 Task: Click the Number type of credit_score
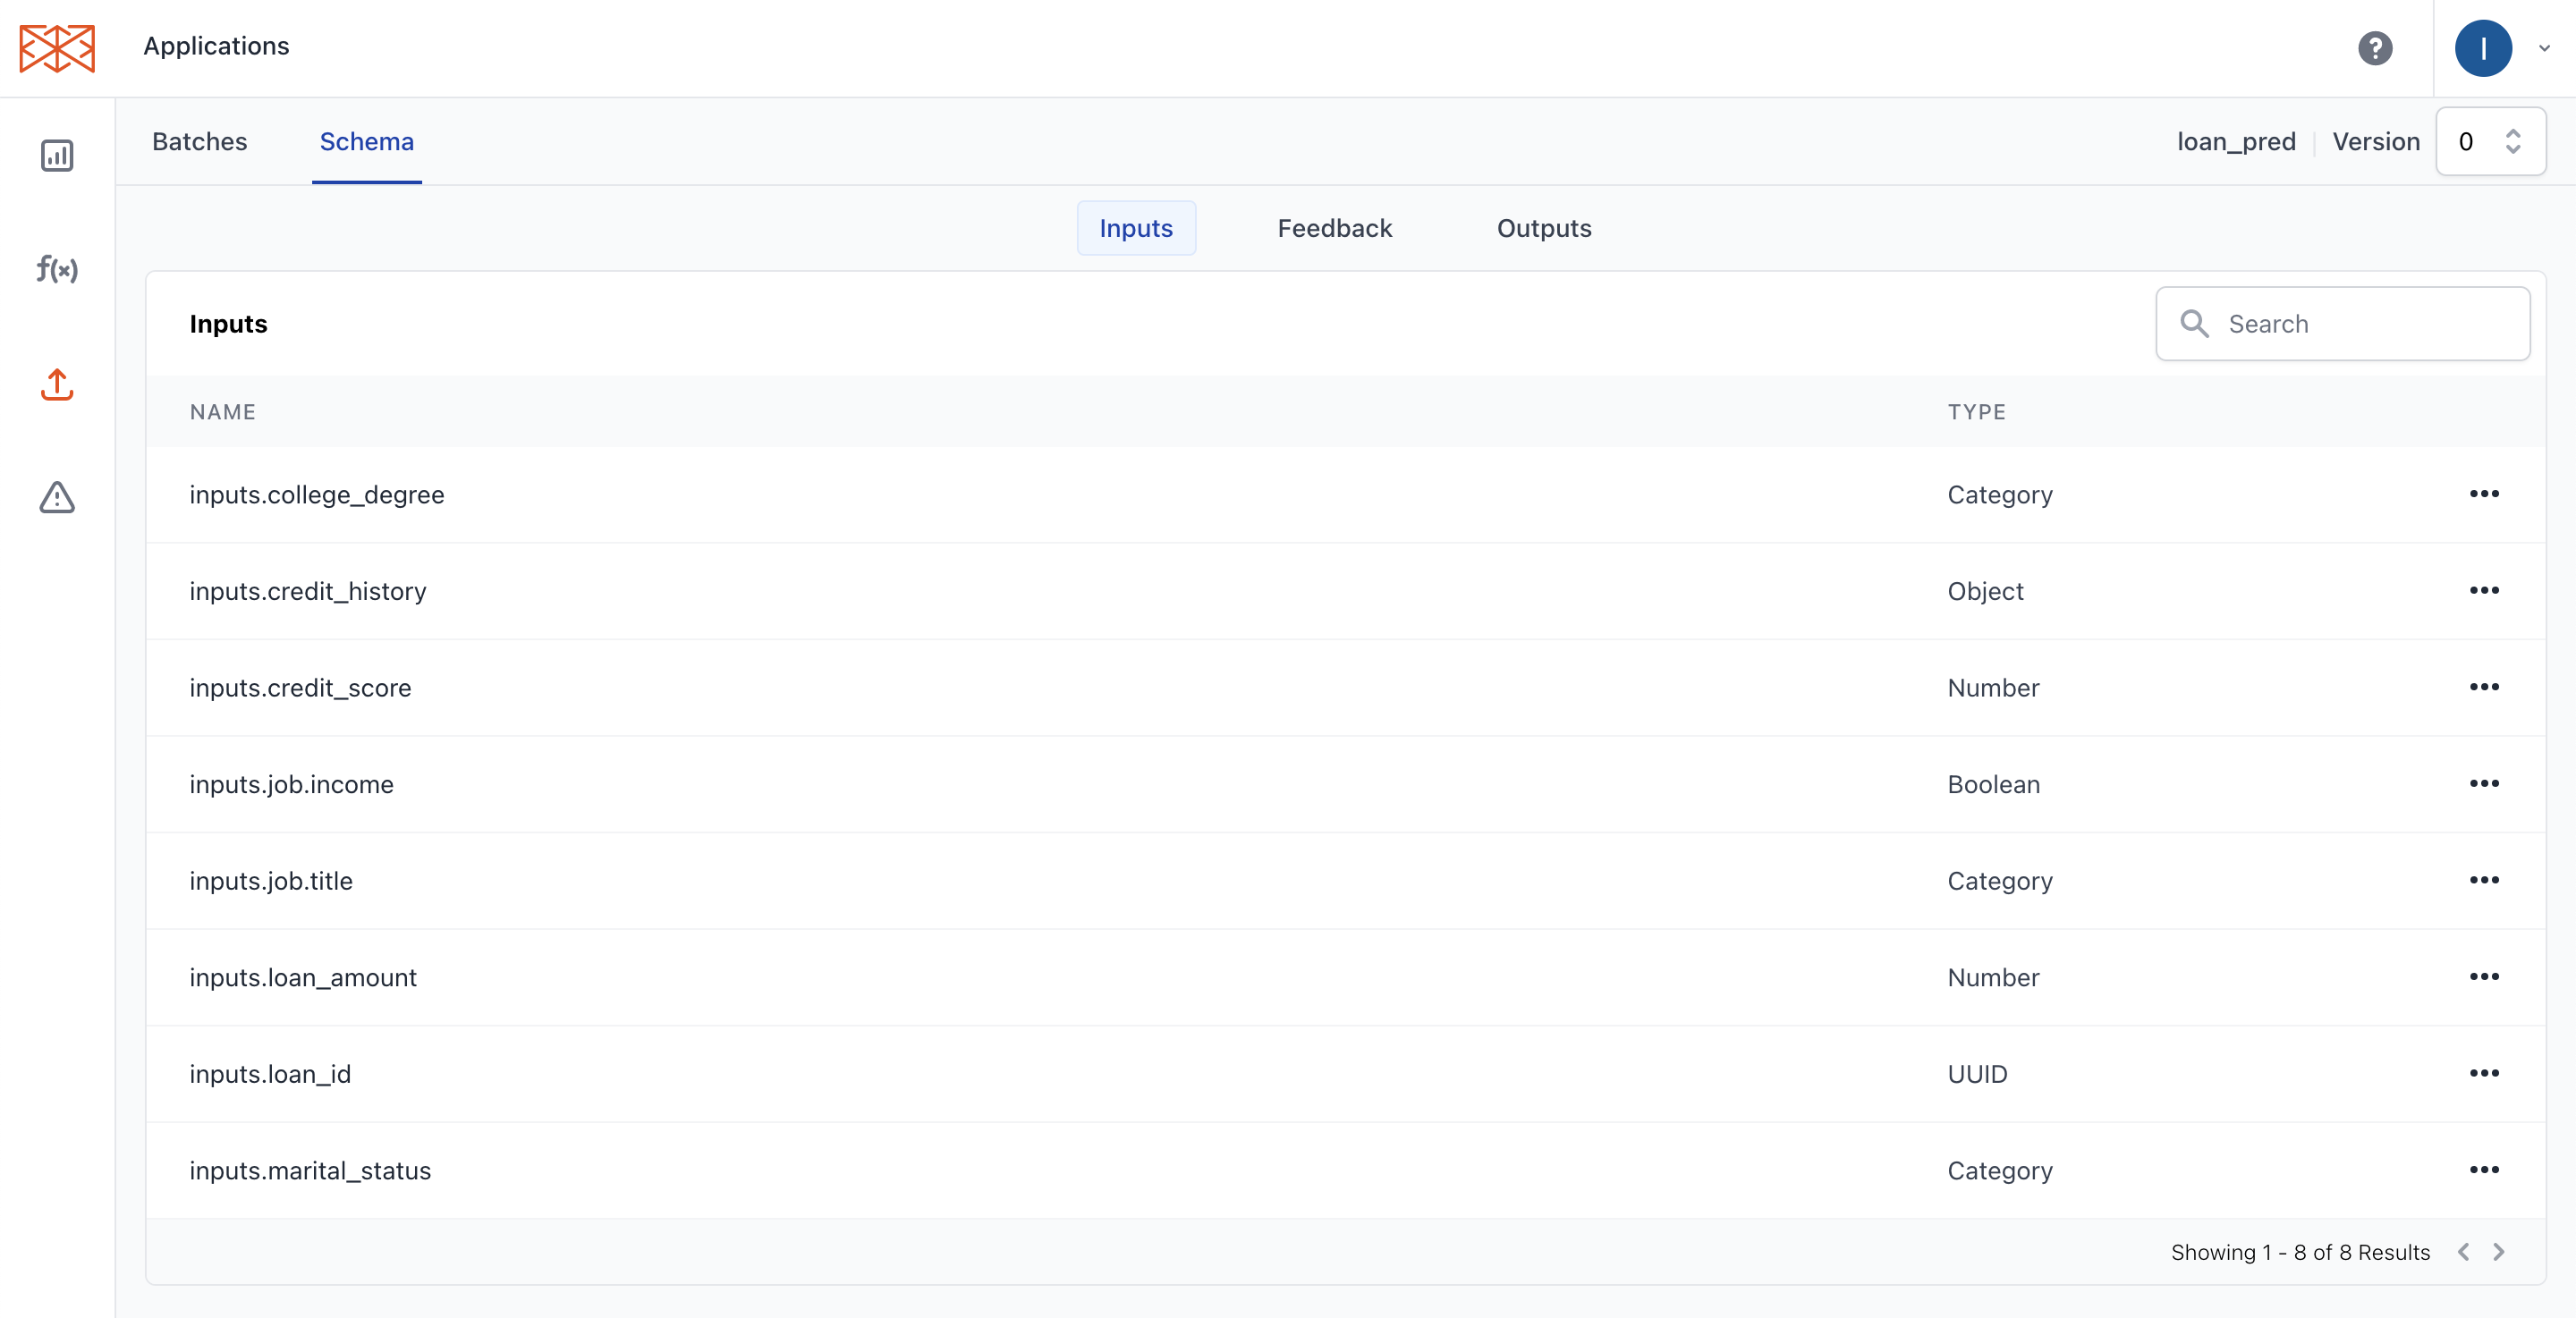tap(1993, 688)
